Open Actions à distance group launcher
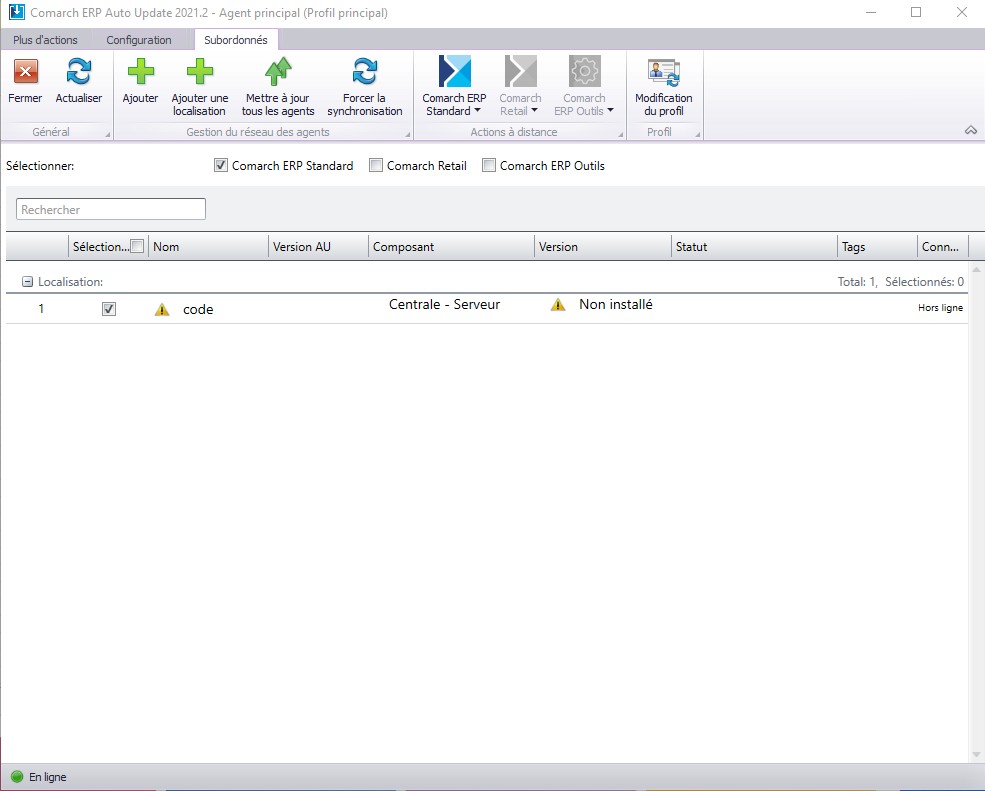The image size is (985, 791). click(621, 134)
